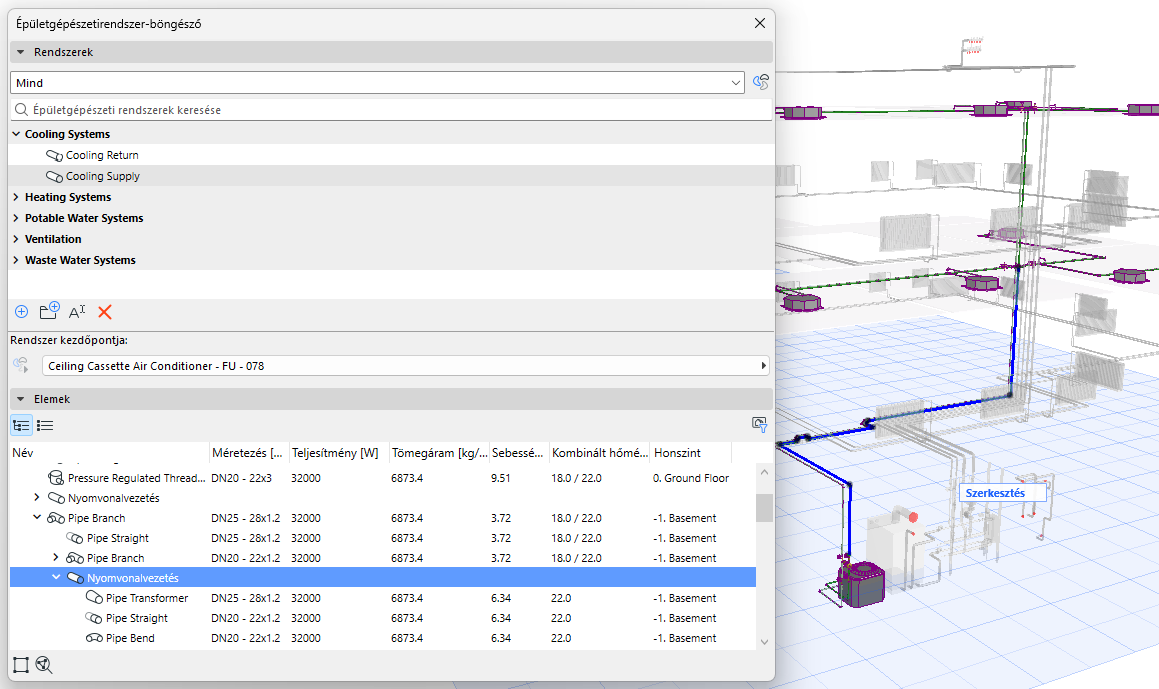Screen dimensions: 1159x689
Task: Click the Szerkesztés button in the 3D view
Action: (1002, 493)
